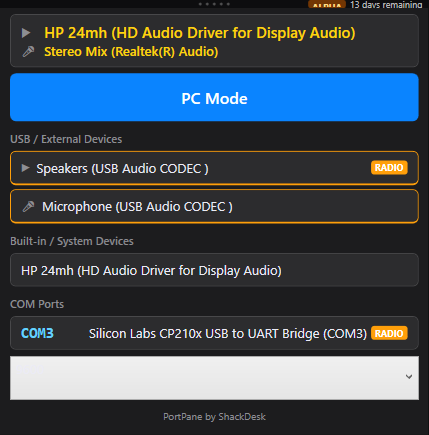Click the 13 days remaining label
The image size is (429, 435).
point(386,5)
